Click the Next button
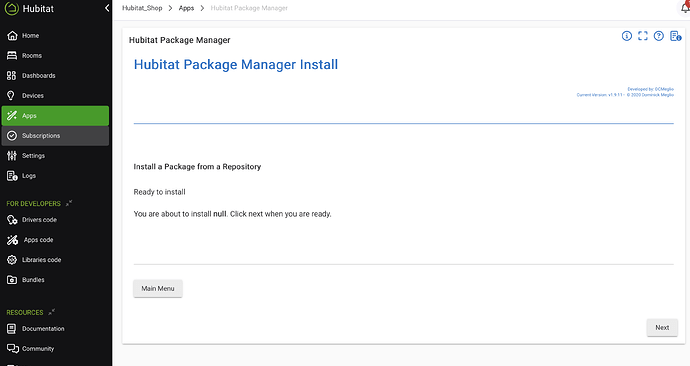 coord(662,328)
